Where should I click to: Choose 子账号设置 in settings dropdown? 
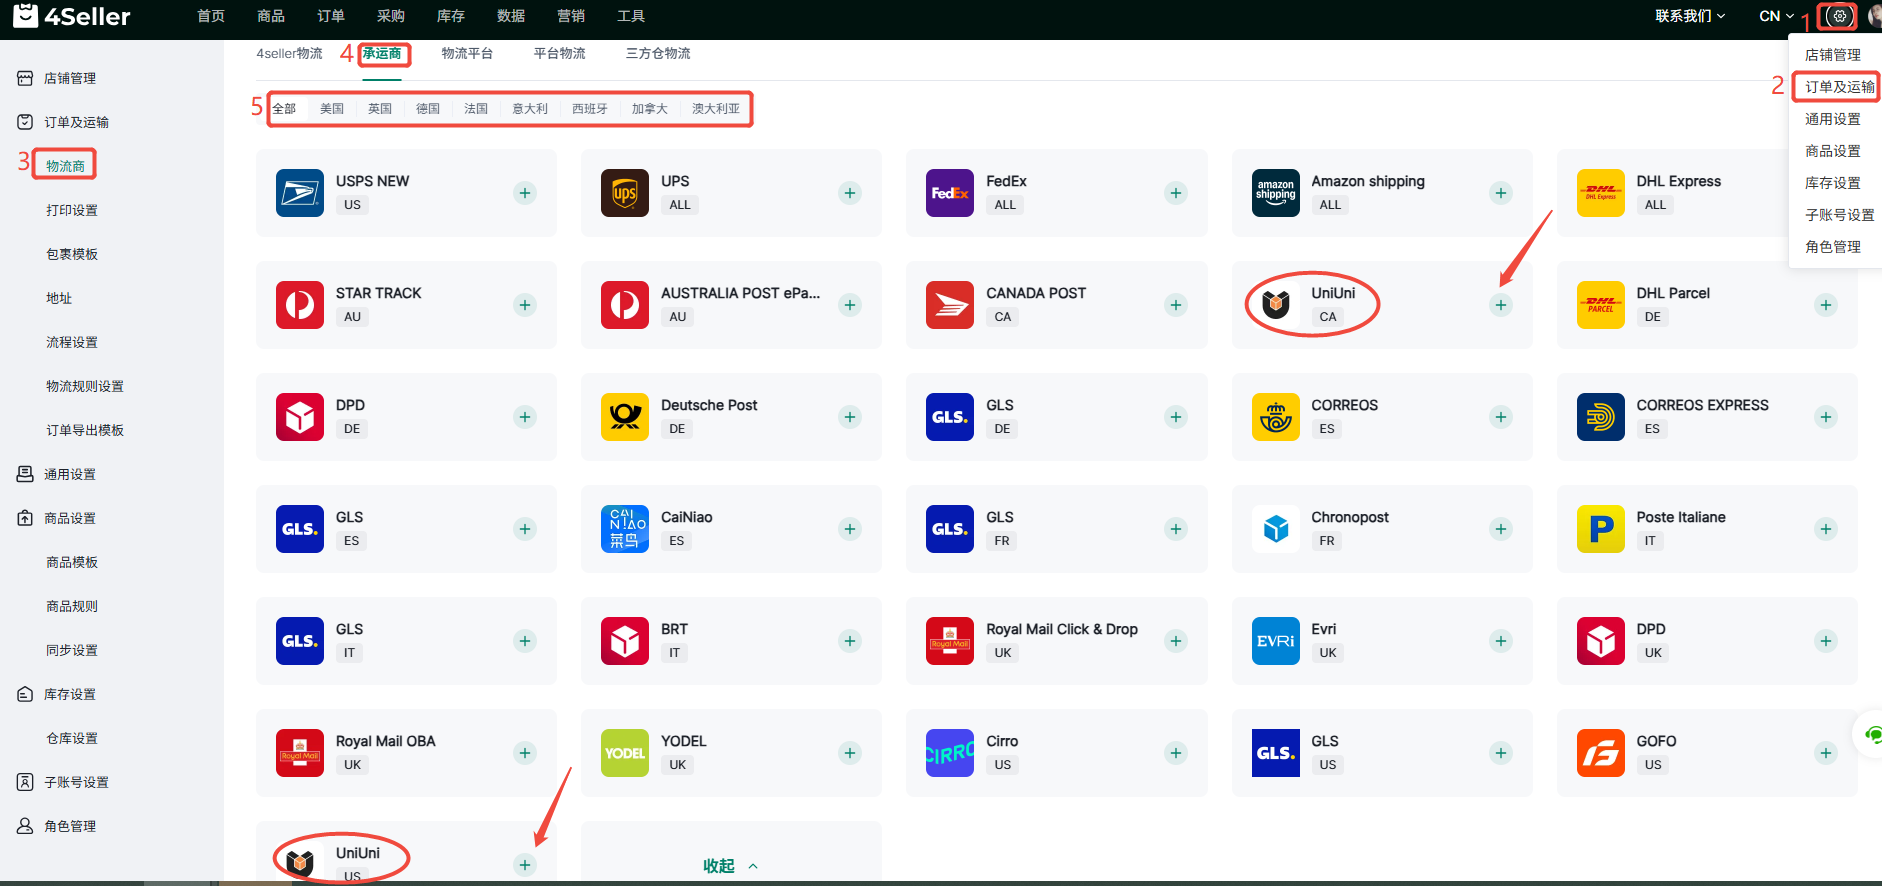(1839, 215)
